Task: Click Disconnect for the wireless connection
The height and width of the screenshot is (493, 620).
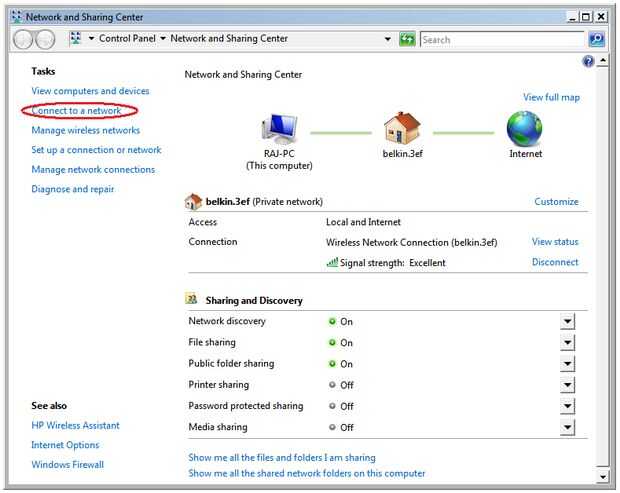Action: click(x=555, y=262)
